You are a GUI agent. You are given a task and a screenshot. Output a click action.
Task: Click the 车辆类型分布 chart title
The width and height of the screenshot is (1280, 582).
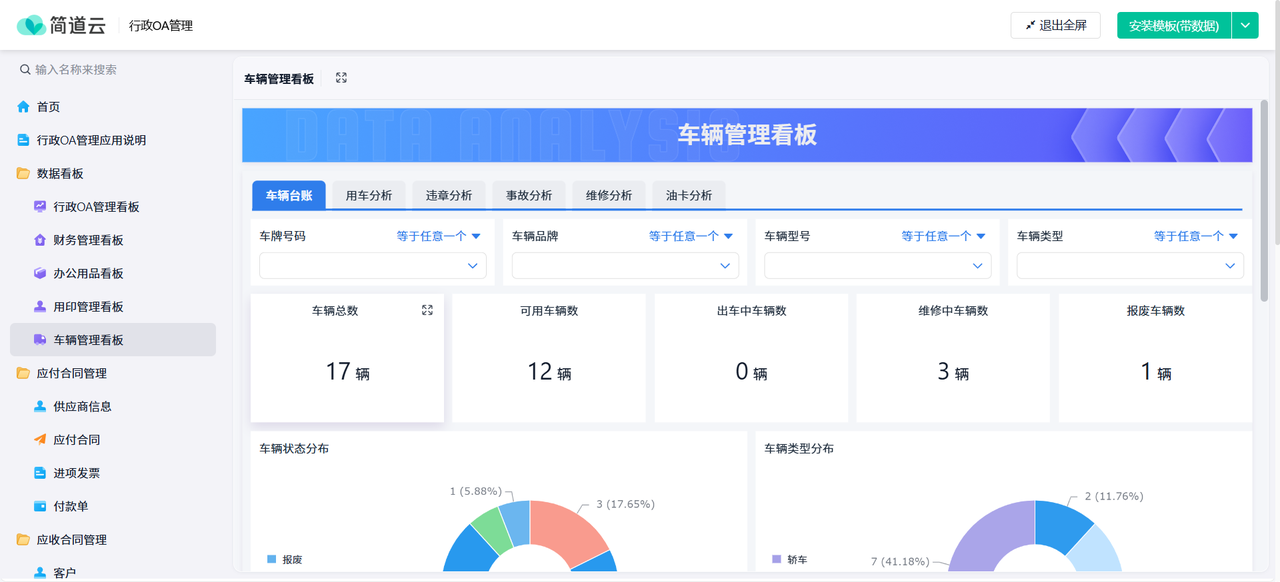click(x=799, y=449)
